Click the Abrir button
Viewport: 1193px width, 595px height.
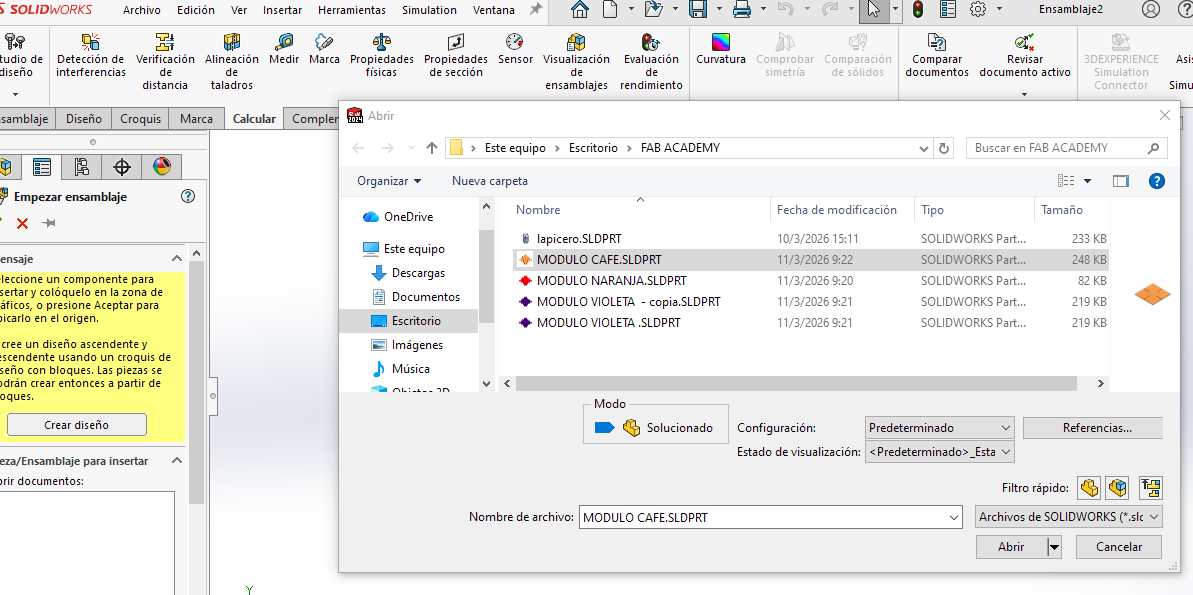click(x=1011, y=546)
